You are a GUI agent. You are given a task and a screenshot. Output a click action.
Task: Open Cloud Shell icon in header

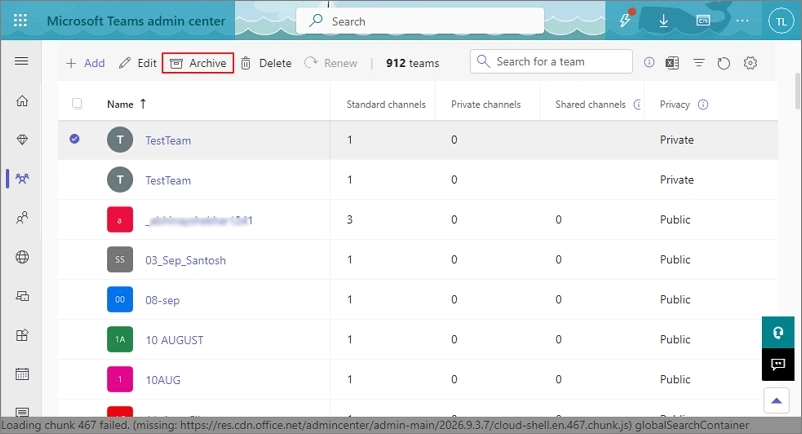coord(703,21)
